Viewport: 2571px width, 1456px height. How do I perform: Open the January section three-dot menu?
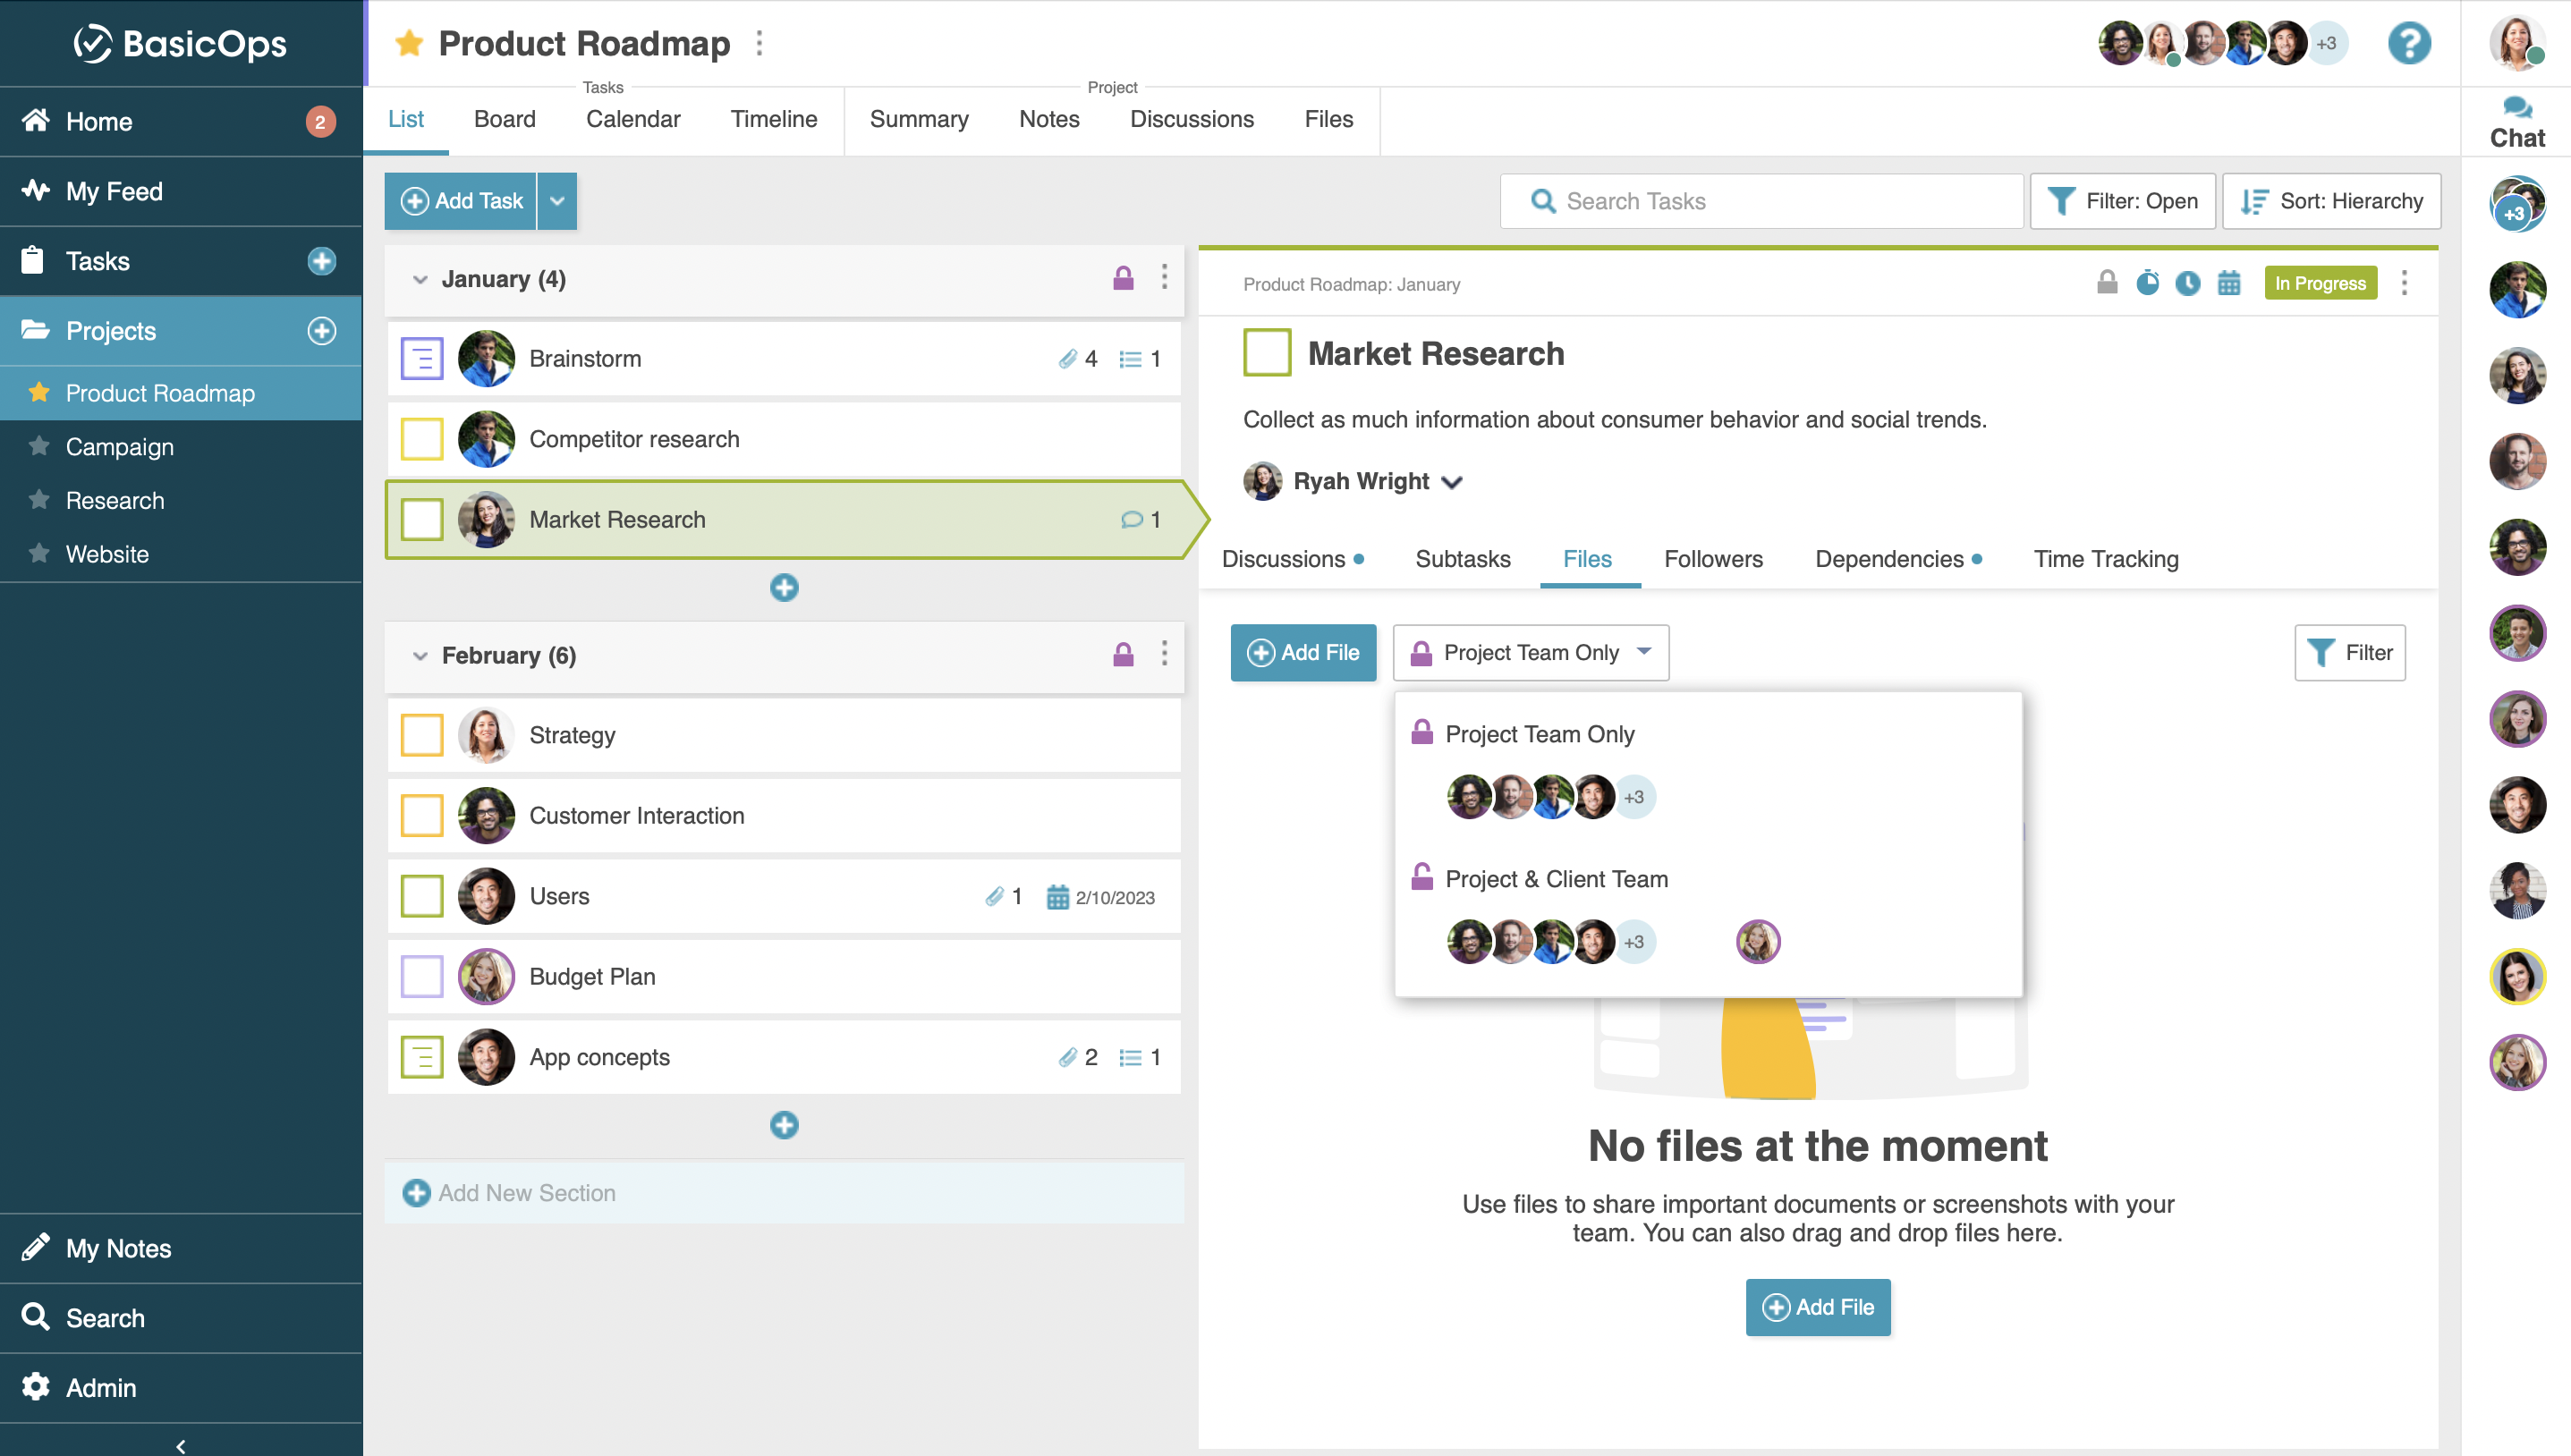(x=1164, y=277)
